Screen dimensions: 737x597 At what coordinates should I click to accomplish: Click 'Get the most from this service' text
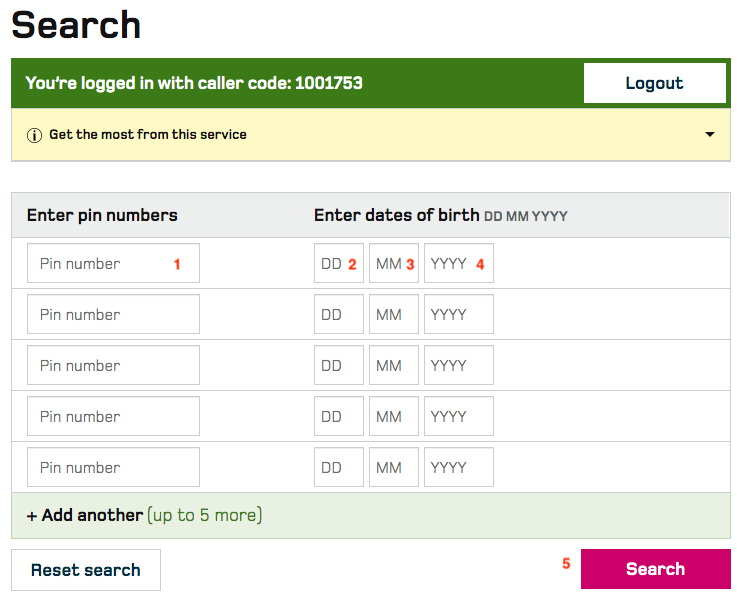pyautogui.click(x=148, y=134)
